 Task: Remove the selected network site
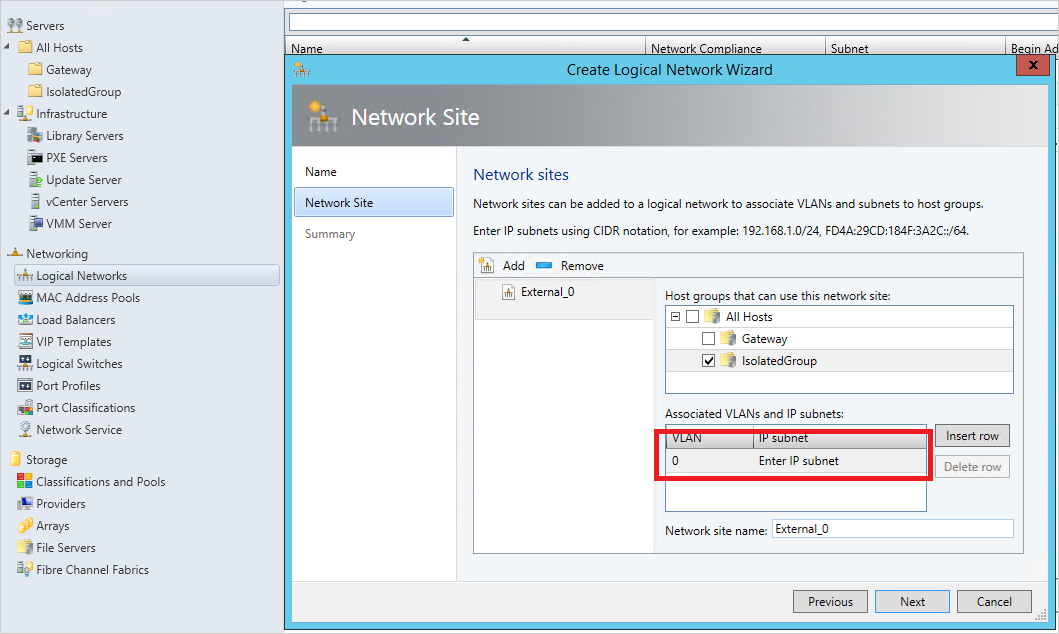(570, 265)
